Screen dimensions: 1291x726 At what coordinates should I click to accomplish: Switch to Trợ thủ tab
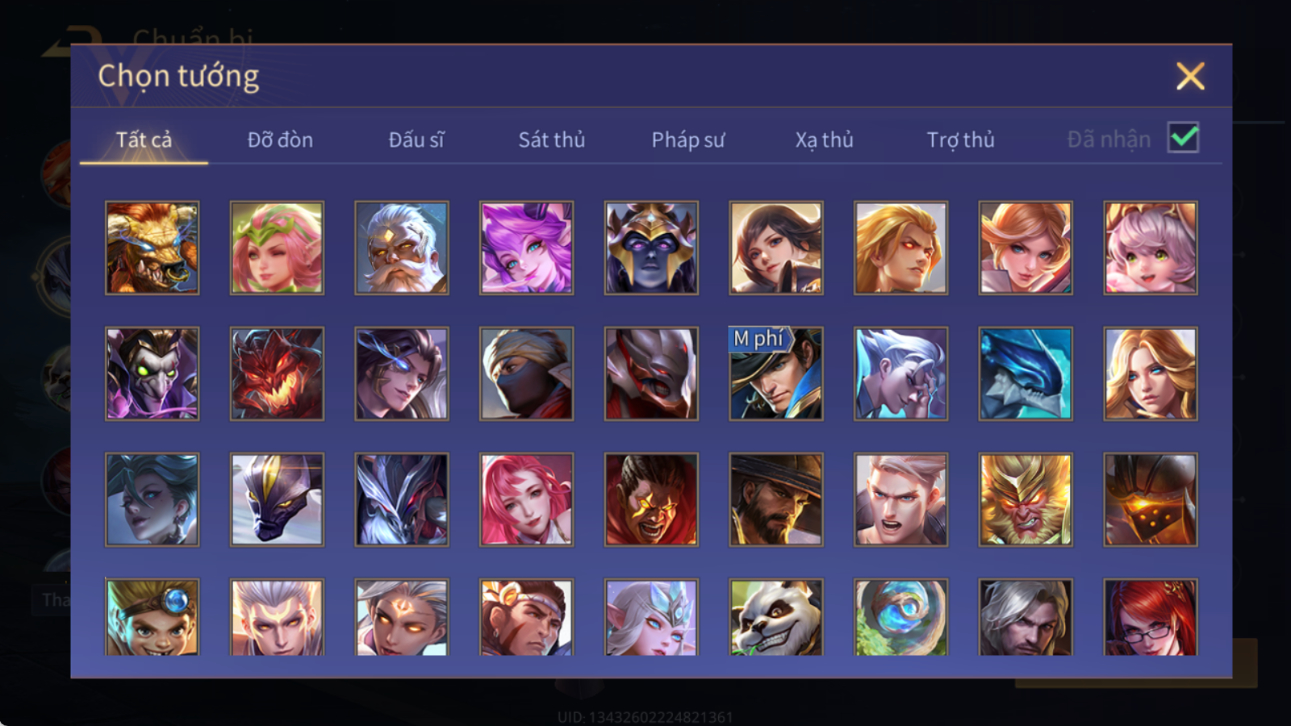click(x=960, y=140)
